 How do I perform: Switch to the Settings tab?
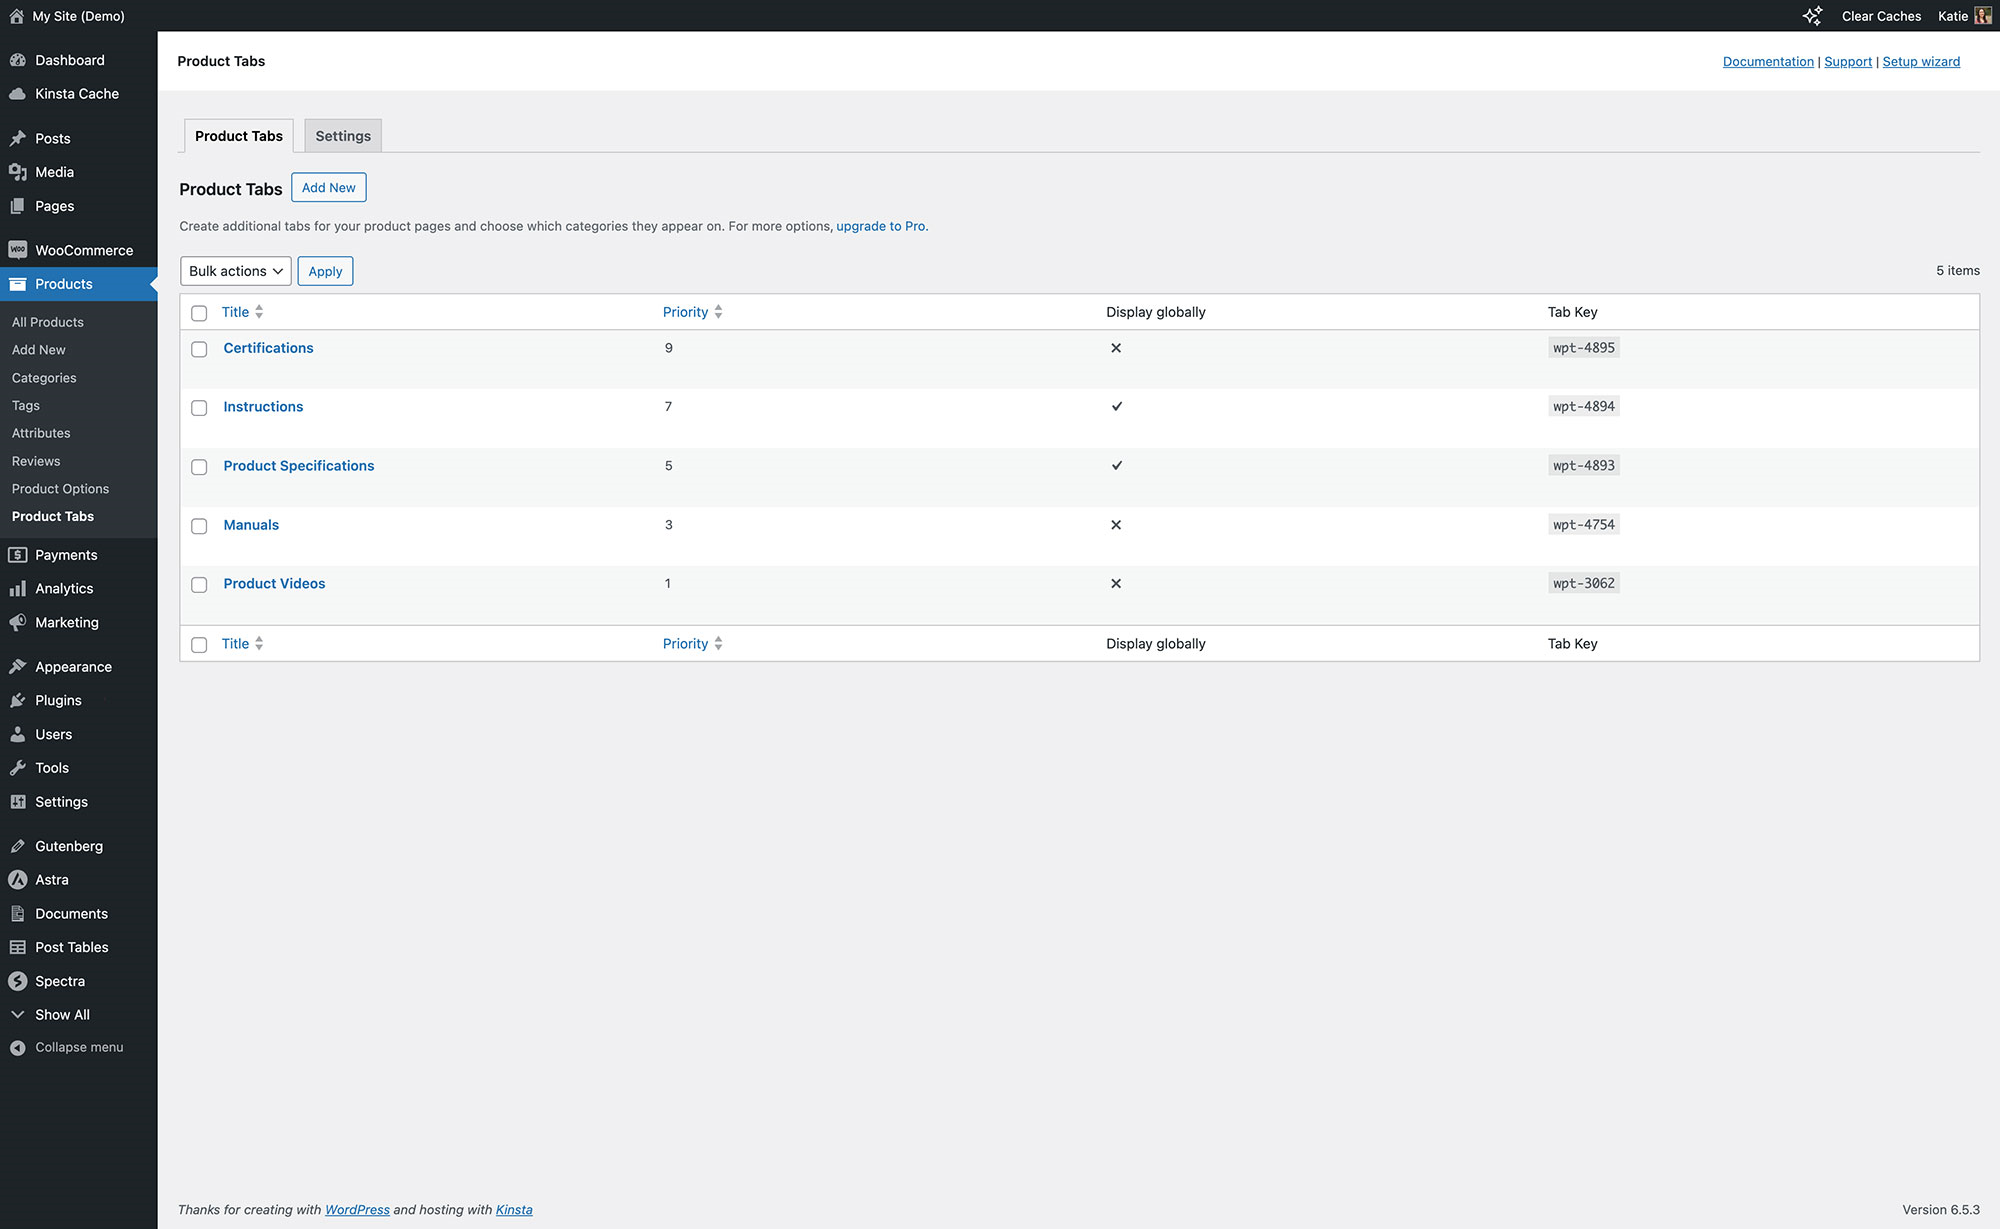click(x=343, y=136)
